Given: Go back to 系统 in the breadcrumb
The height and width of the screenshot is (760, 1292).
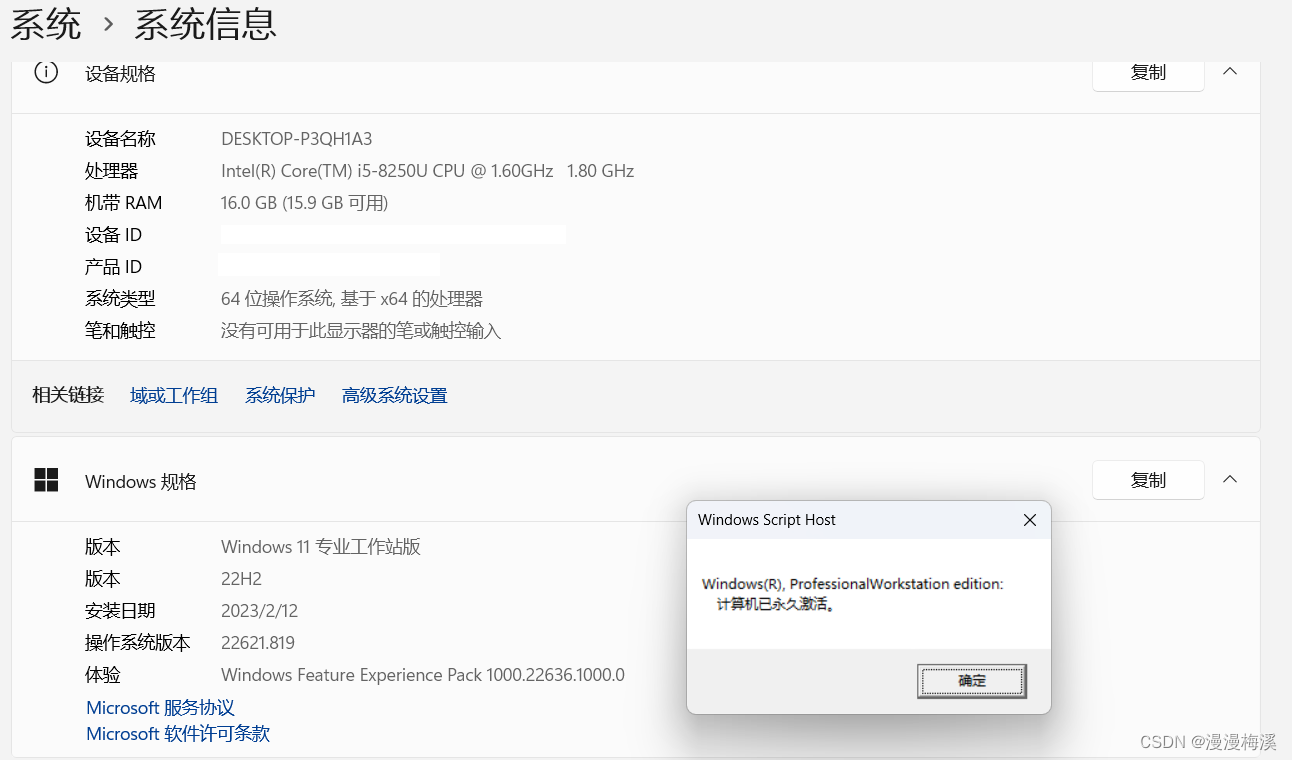Looking at the screenshot, I should (46, 24).
